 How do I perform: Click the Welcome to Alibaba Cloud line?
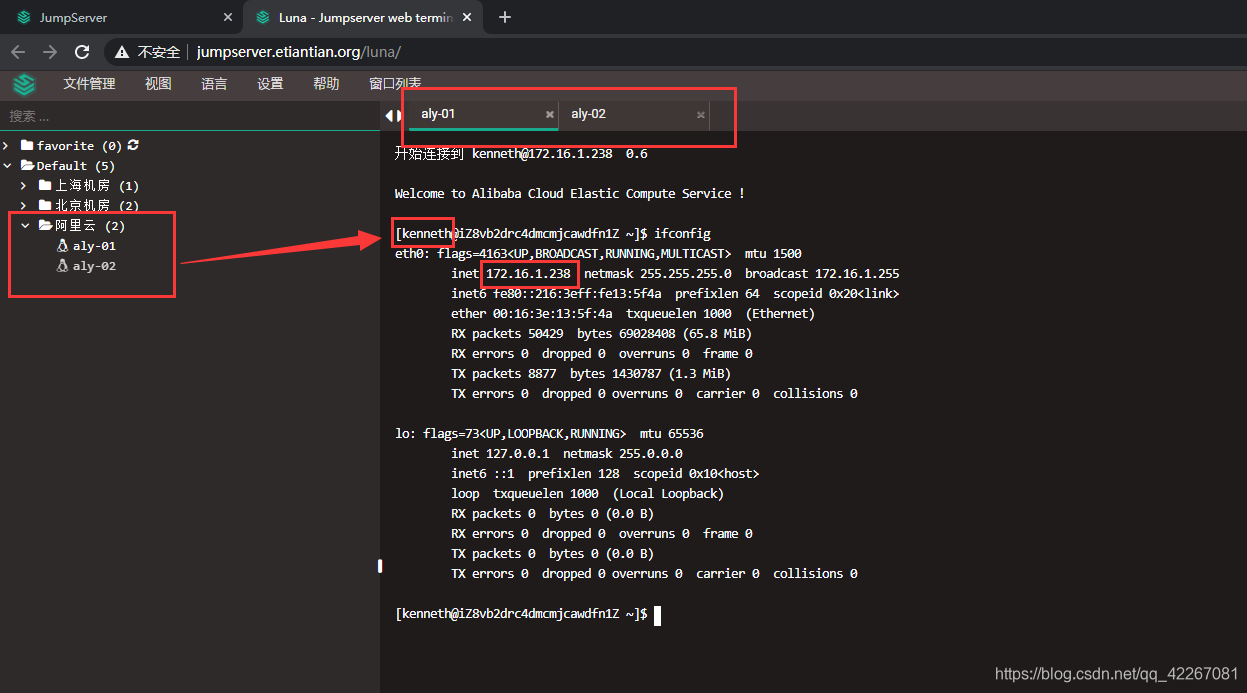coord(570,193)
